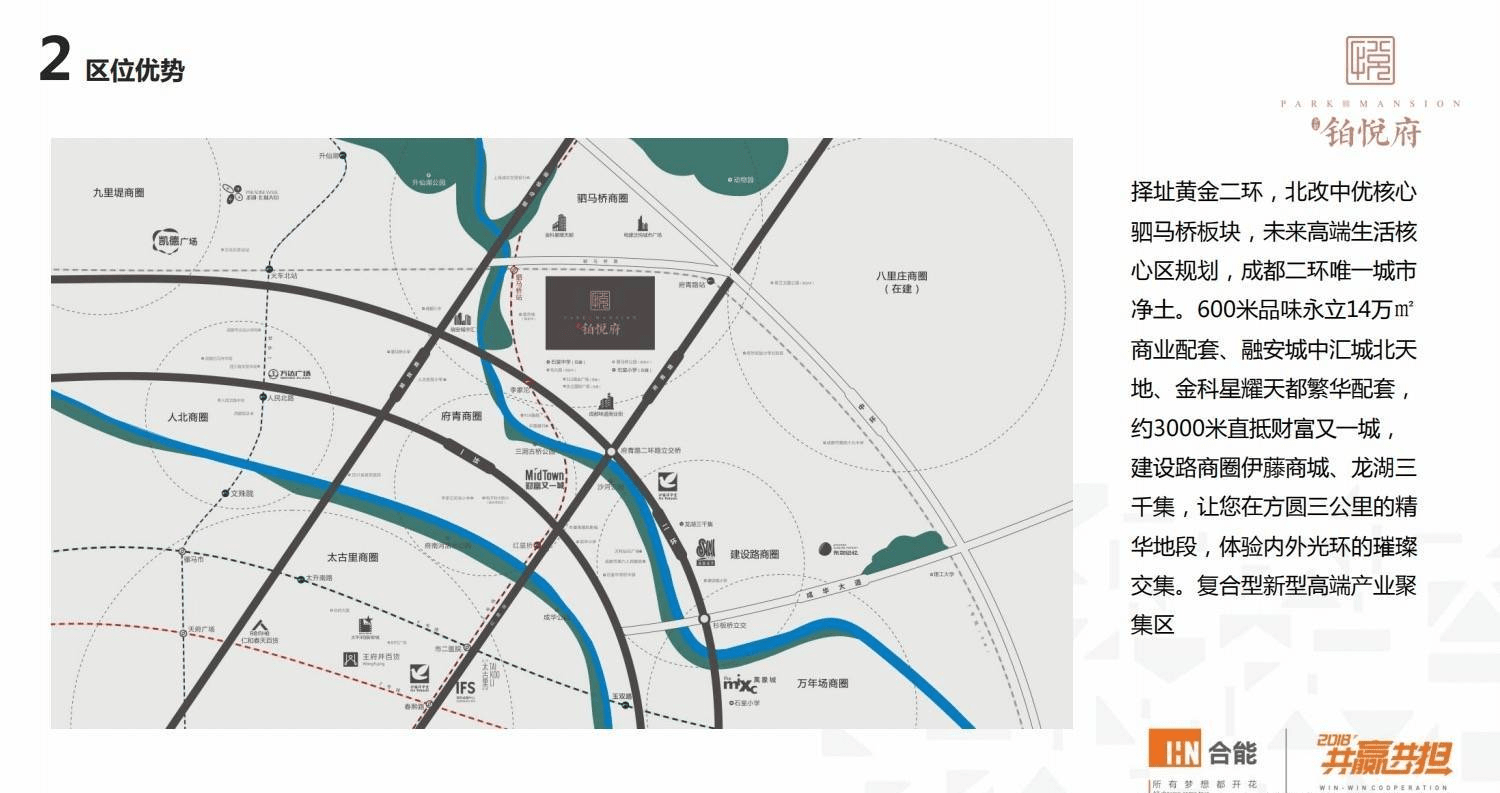The image size is (1500, 793).
Task: Click the text line 约3000米直抵财富又一城
Action: (x=1264, y=429)
